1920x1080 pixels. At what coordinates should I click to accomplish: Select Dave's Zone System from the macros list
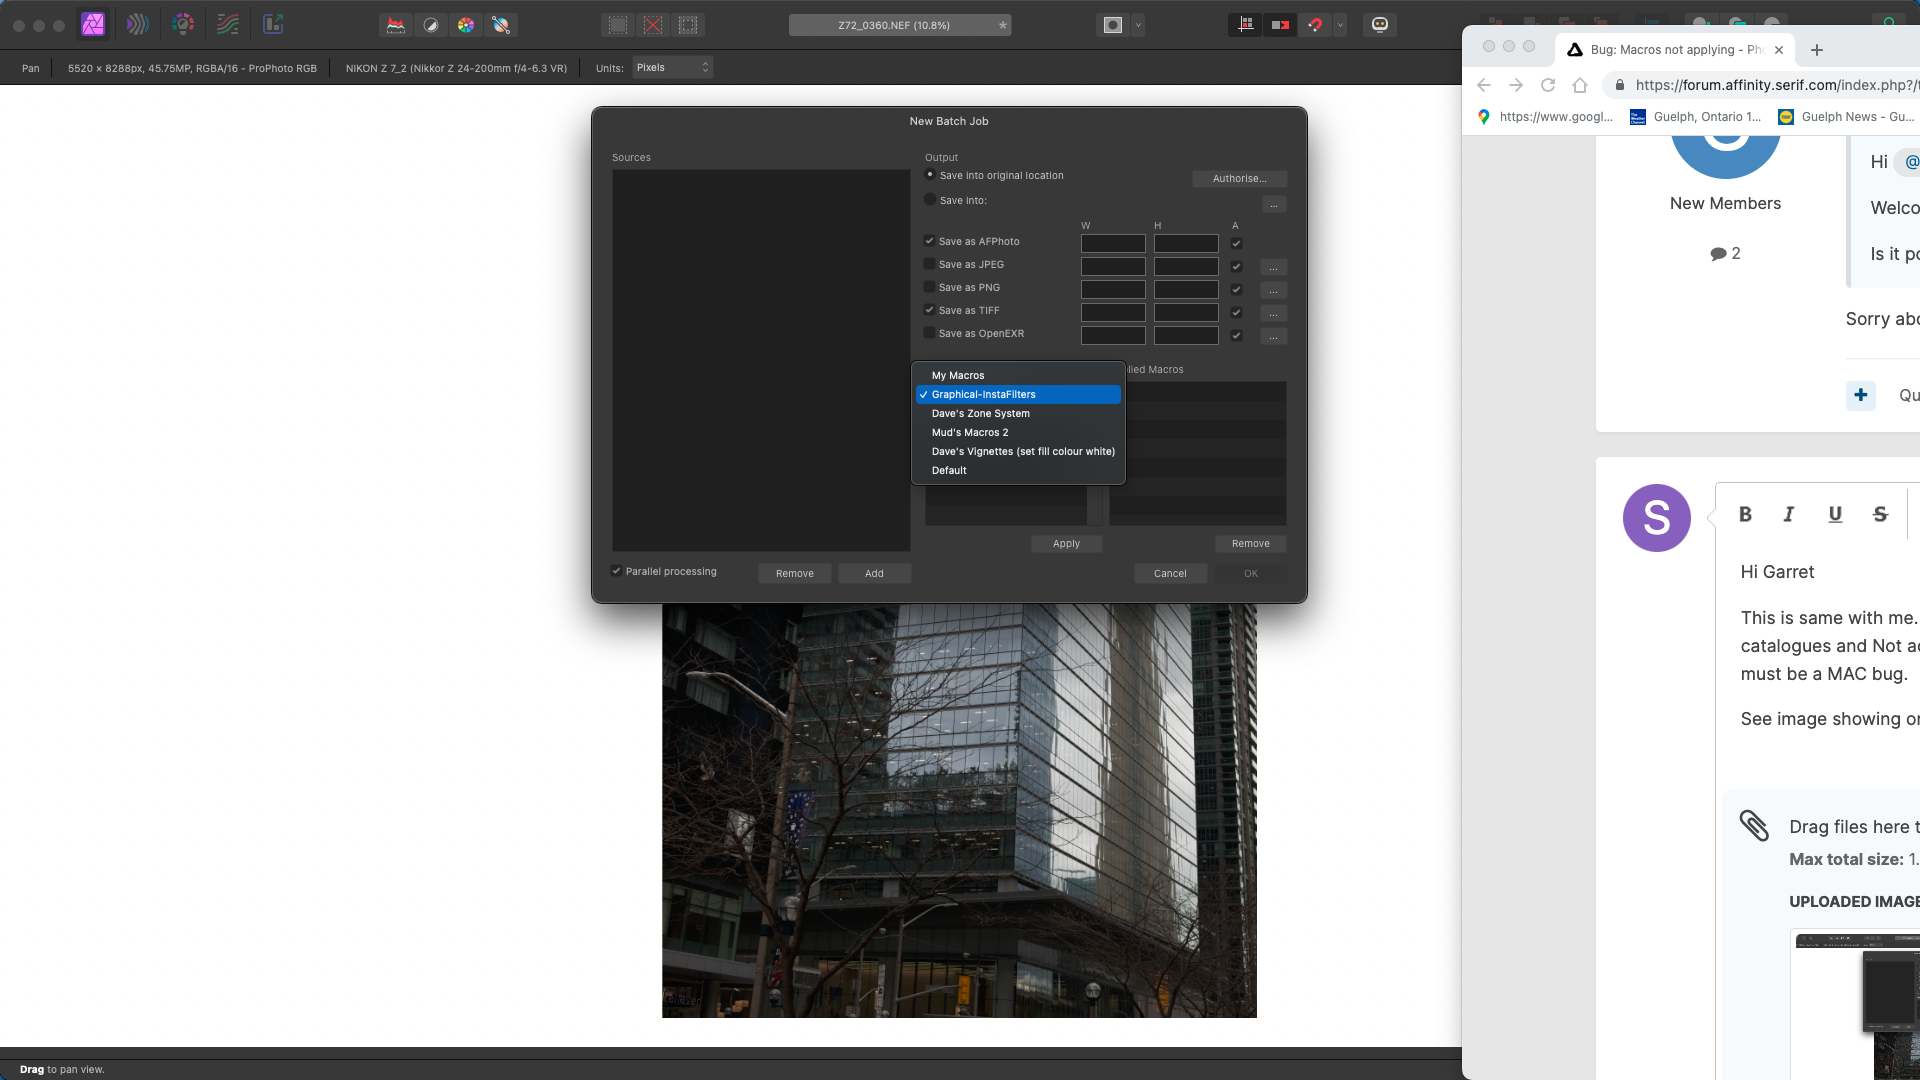click(980, 413)
